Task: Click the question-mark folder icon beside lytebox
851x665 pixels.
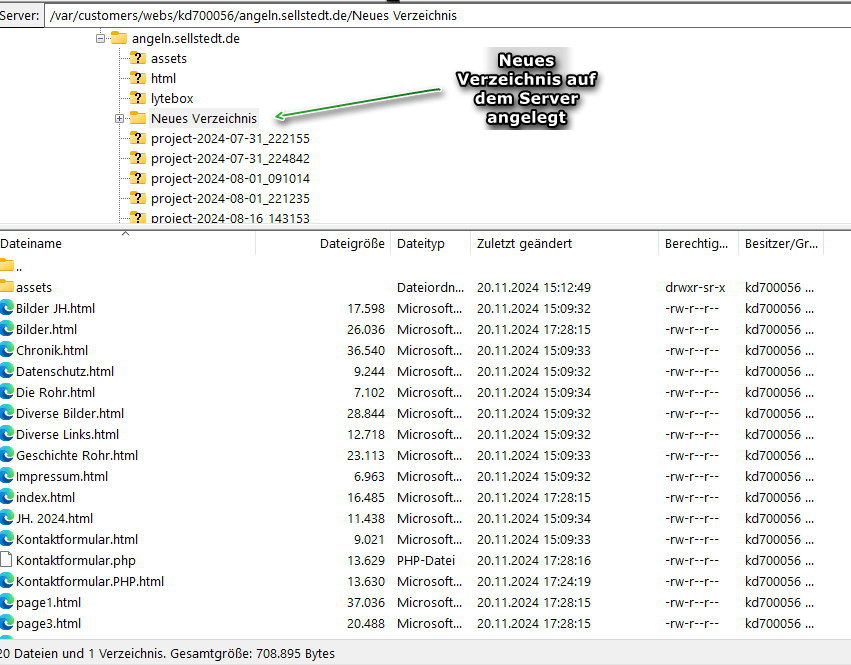Action: pos(138,98)
